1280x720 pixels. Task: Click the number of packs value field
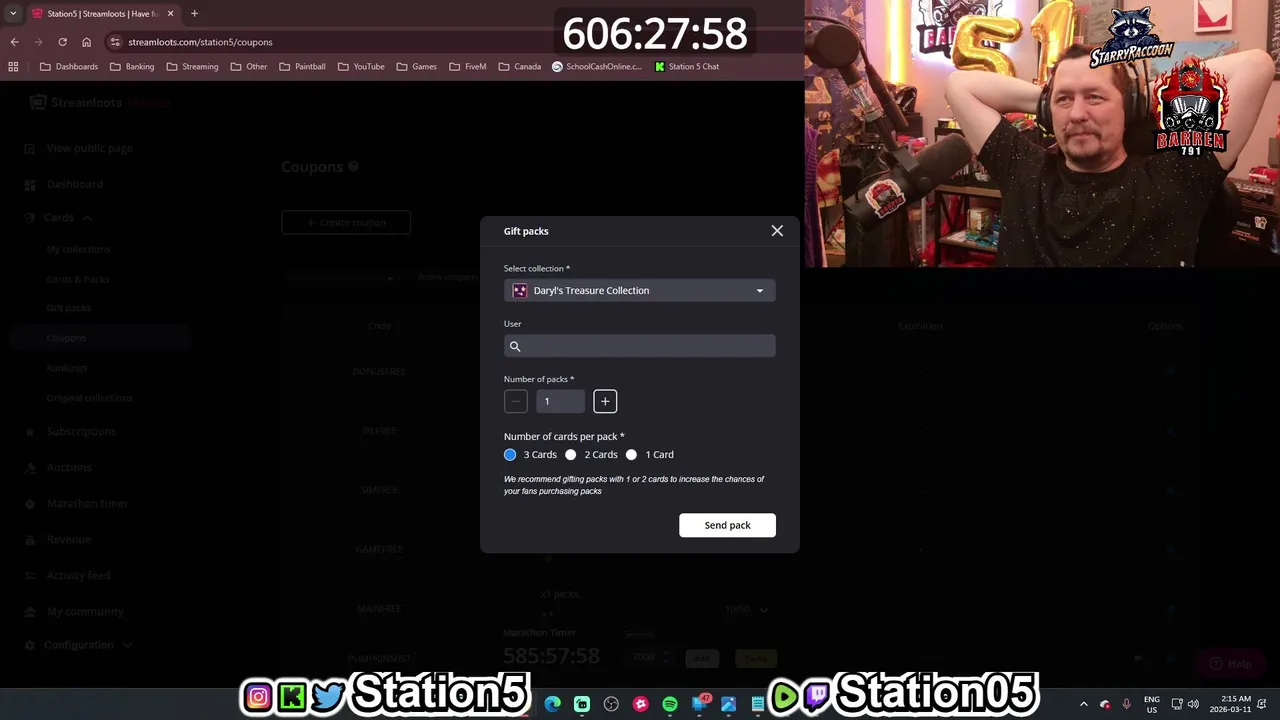click(560, 401)
